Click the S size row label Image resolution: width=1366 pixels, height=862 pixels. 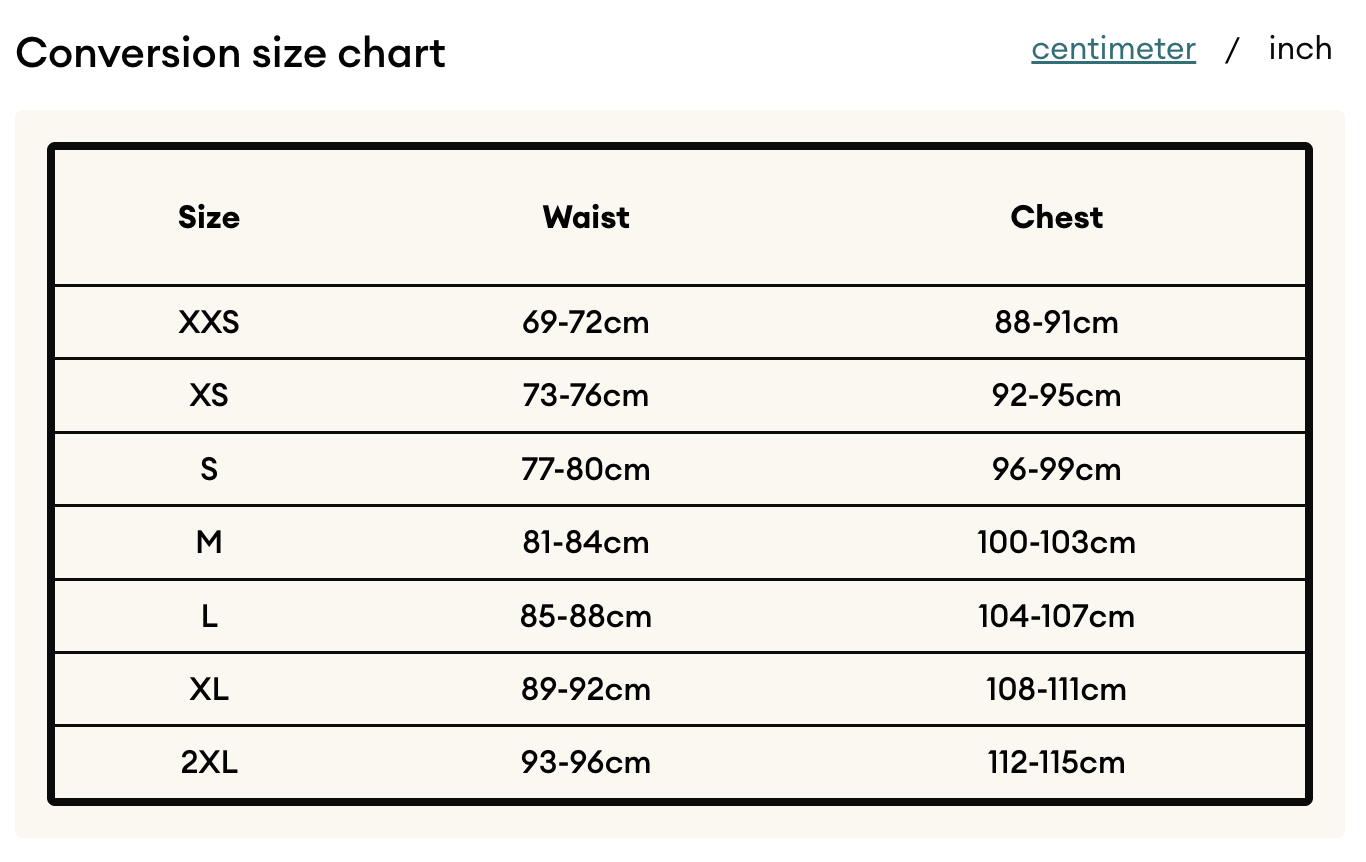(x=209, y=470)
